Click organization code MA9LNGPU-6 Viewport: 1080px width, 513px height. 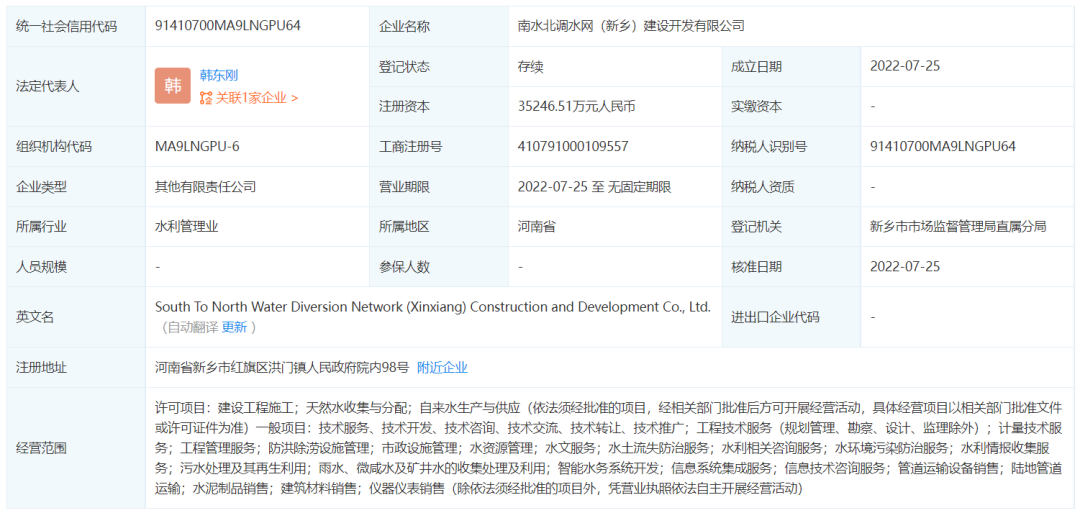click(x=197, y=146)
